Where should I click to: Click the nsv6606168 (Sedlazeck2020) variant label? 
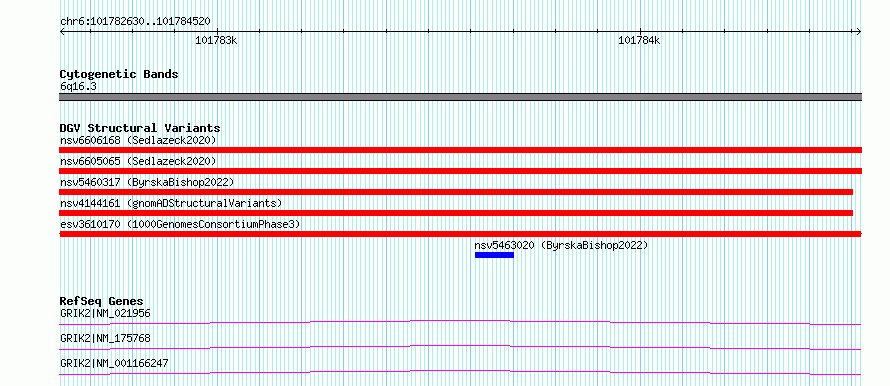(x=138, y=140)
